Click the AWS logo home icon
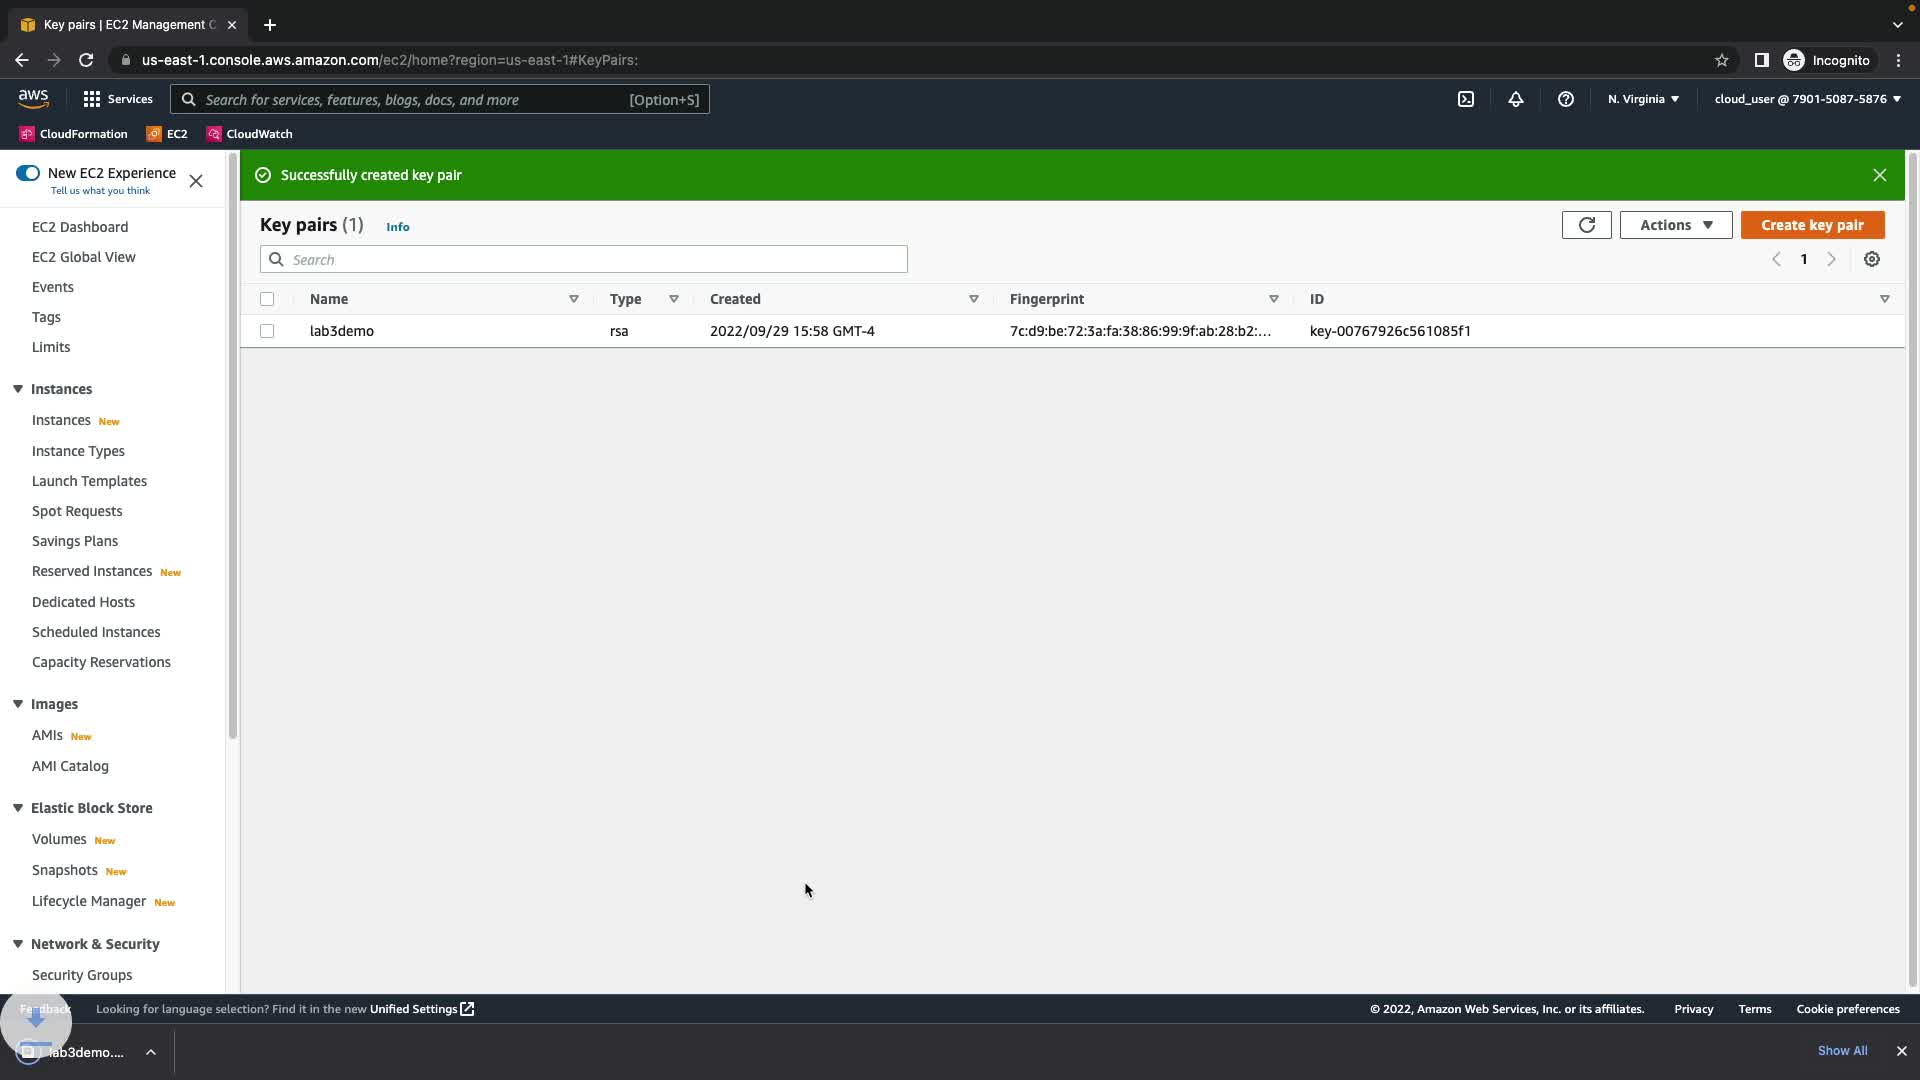This screenshot has width=1920, height=1080. [33, 98]
